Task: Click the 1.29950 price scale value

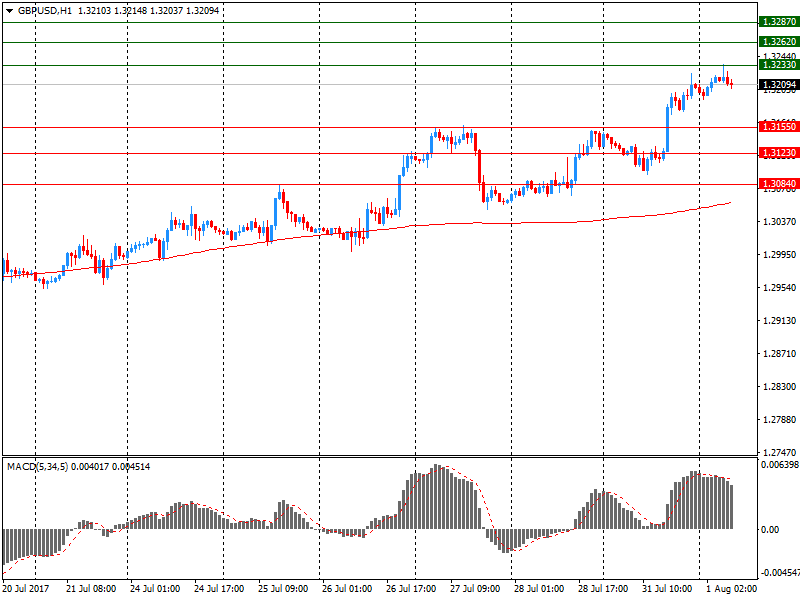Action: [779, 255]
